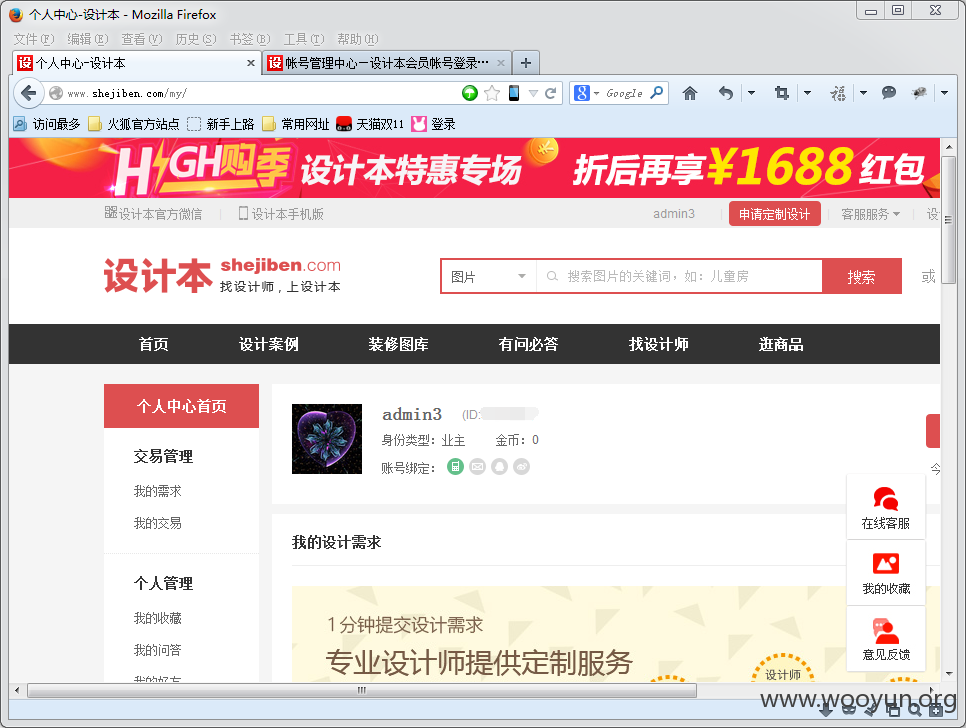Click the QQ account binding icon
The width and height of the screenshot is (966, 728).
tap(500, 467)
